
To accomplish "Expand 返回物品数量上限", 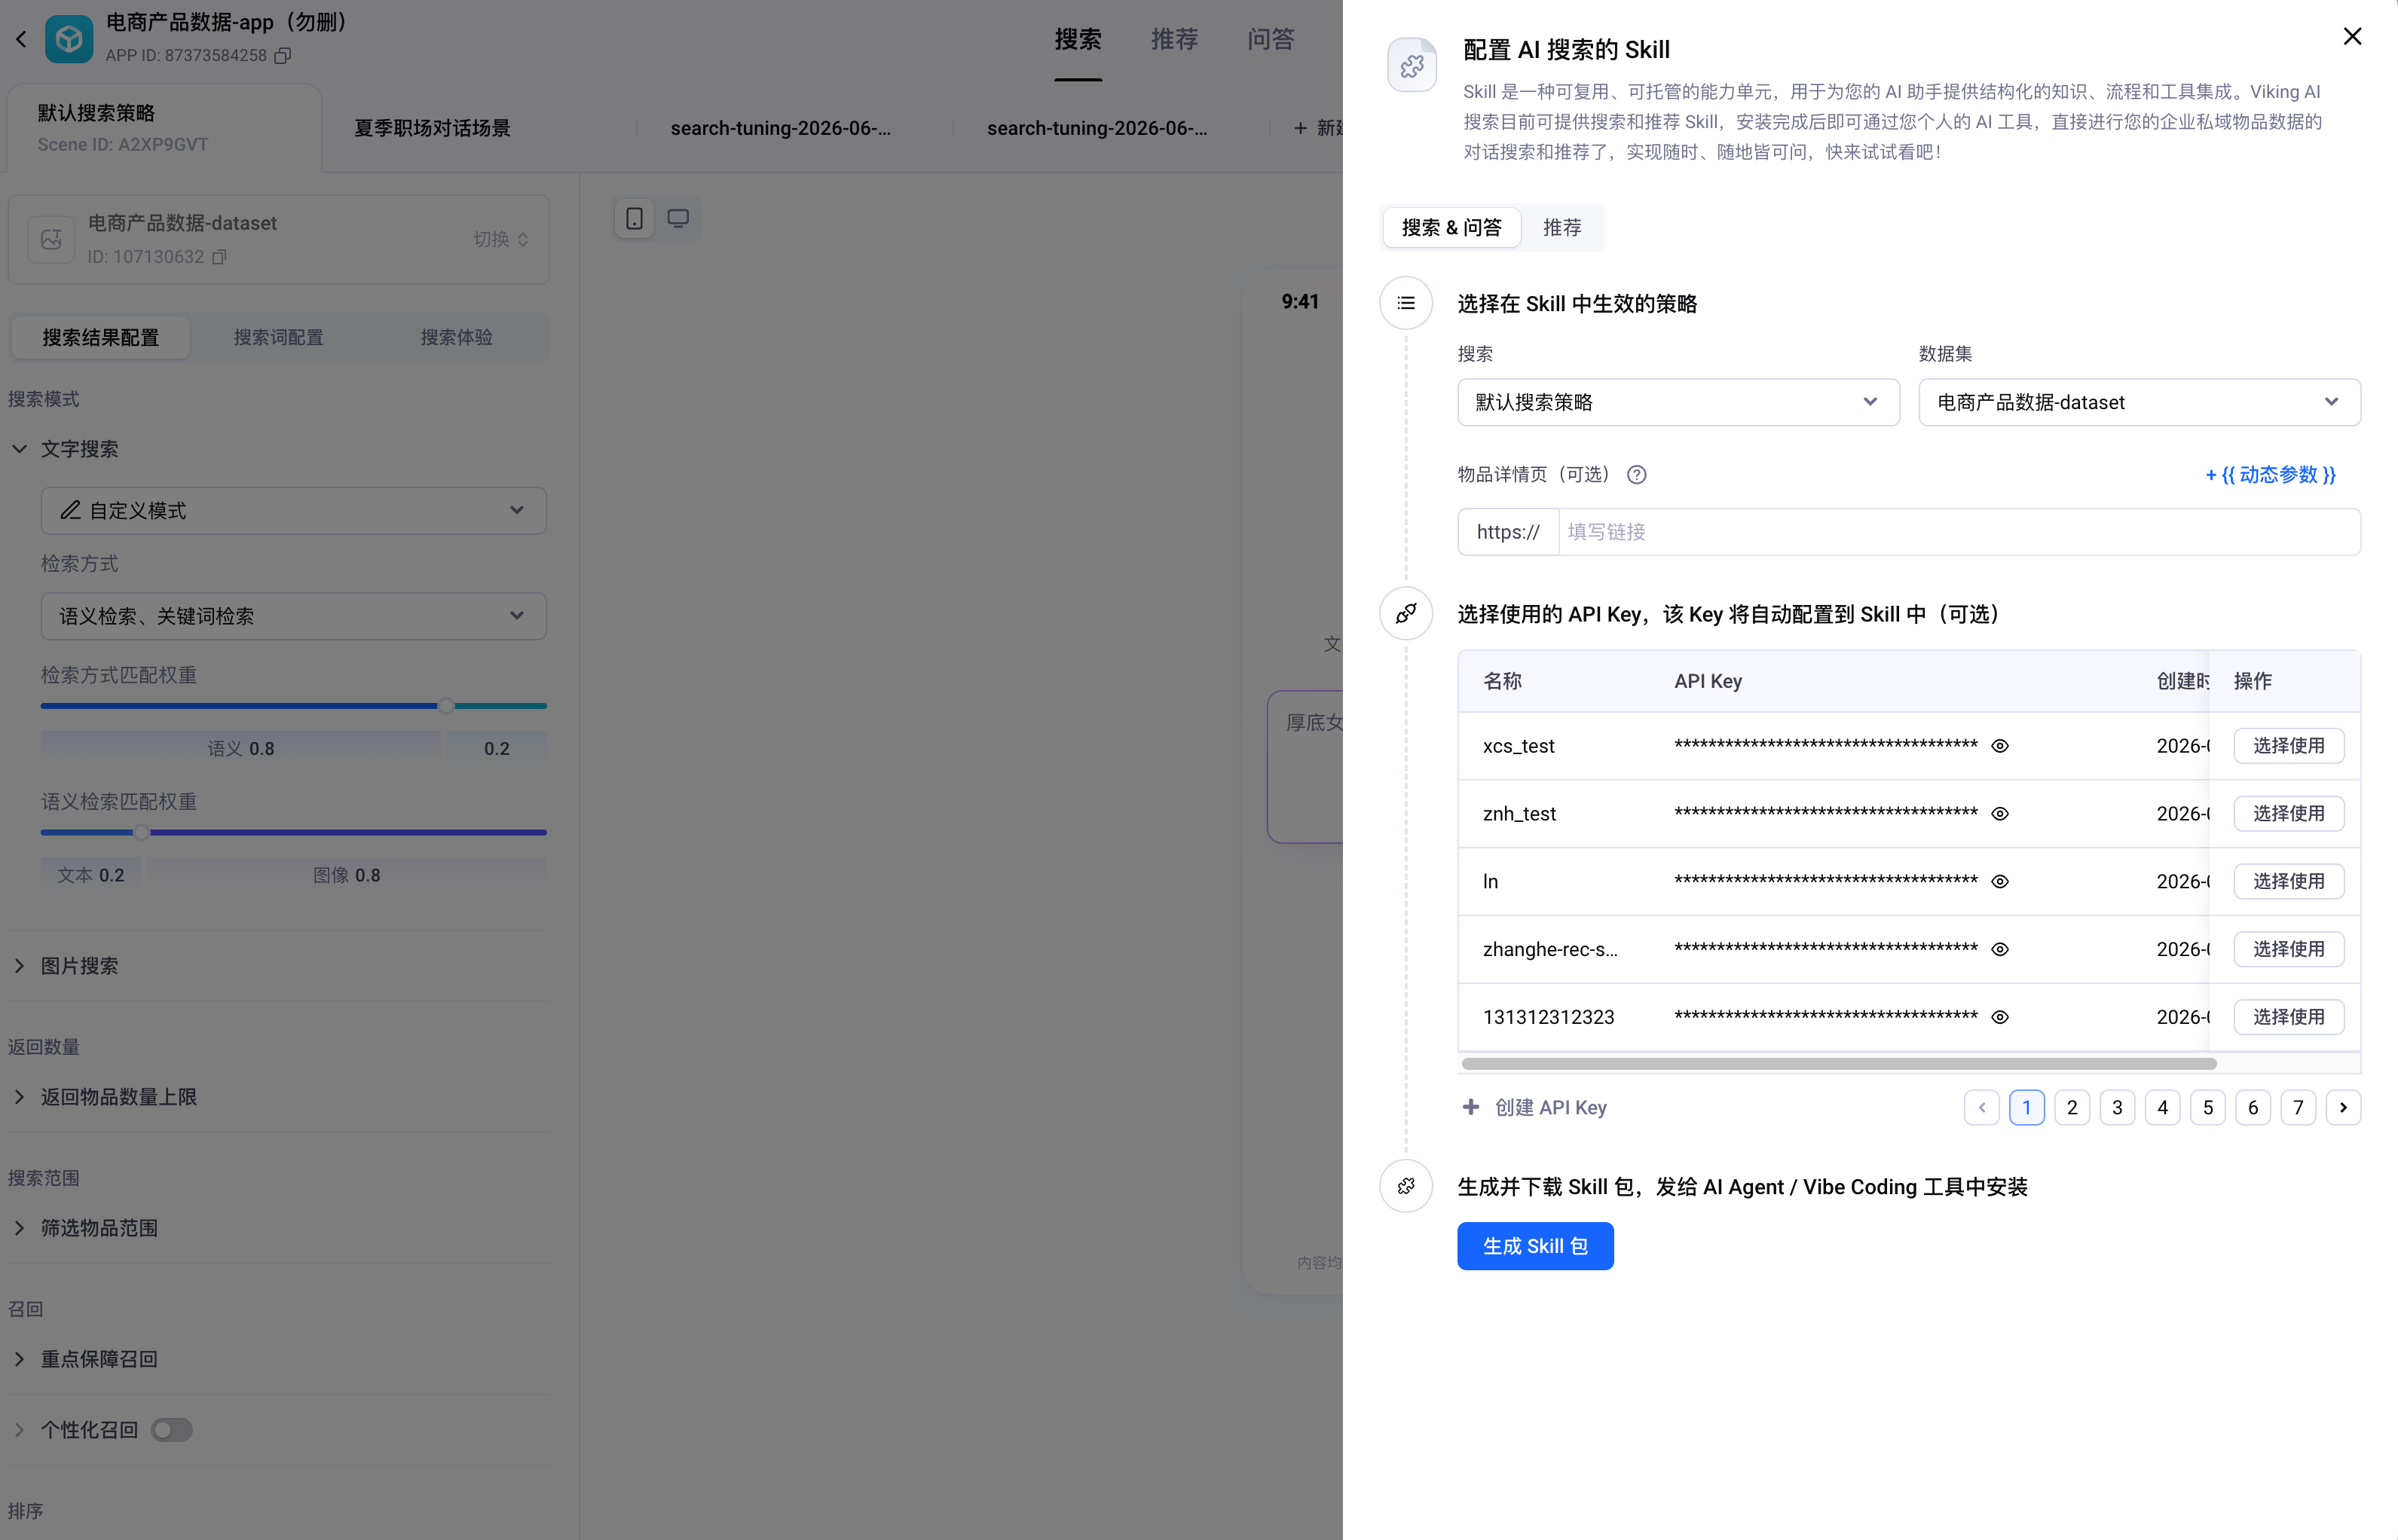I will click(x=19, y=1097).
